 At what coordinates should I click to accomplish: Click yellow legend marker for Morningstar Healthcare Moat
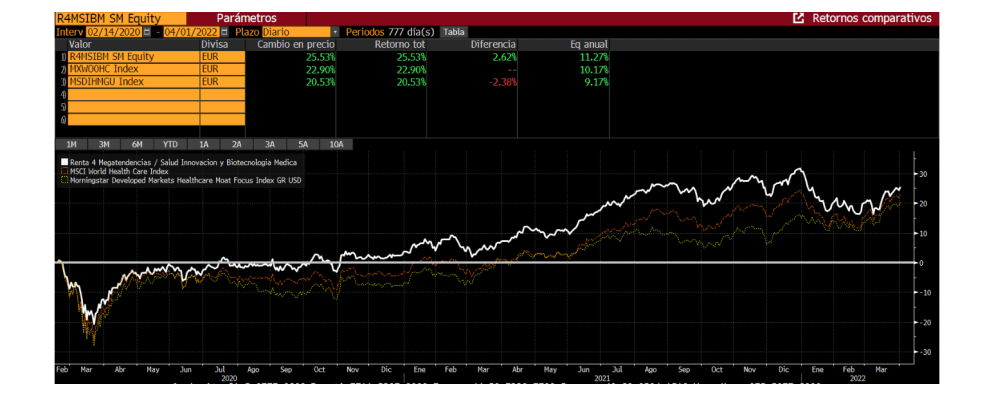coord(64,180)
